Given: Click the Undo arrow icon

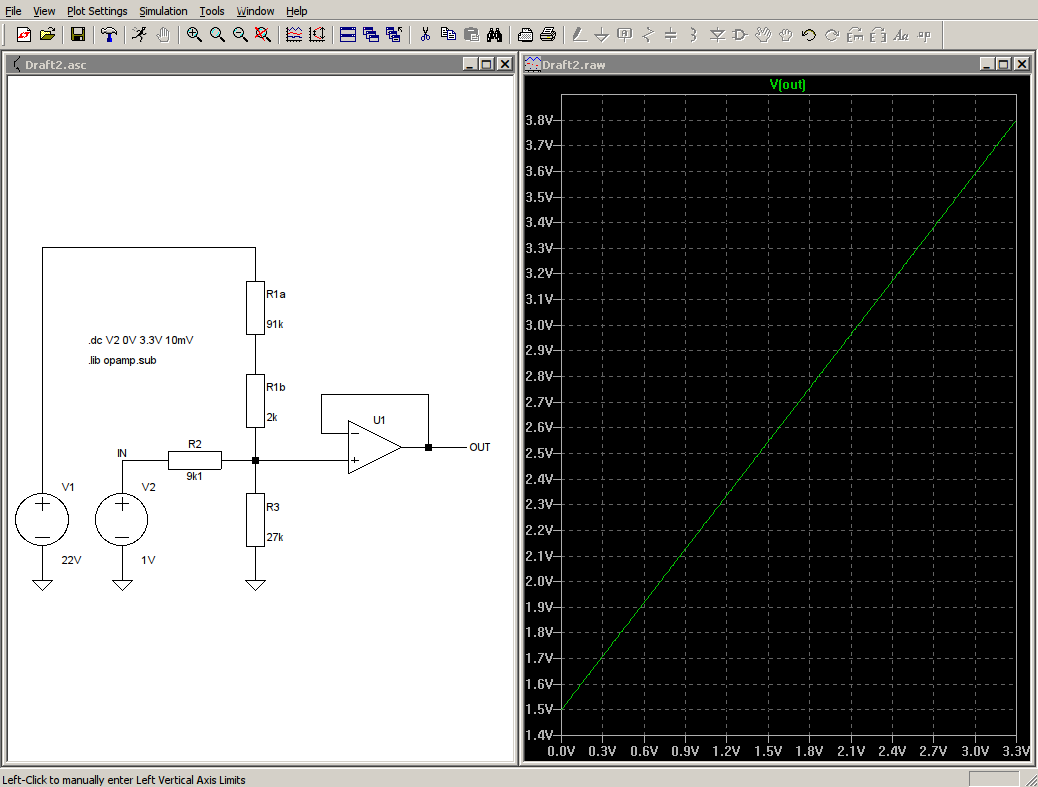Looking at the screenshot, I should 809,34.
